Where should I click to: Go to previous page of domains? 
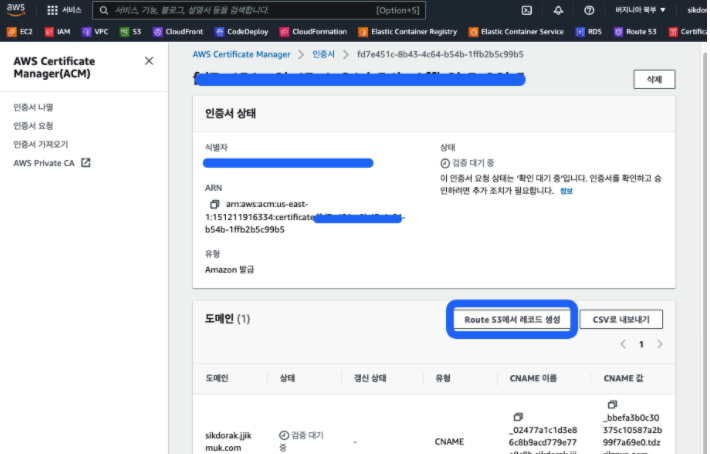coord(623,344)
